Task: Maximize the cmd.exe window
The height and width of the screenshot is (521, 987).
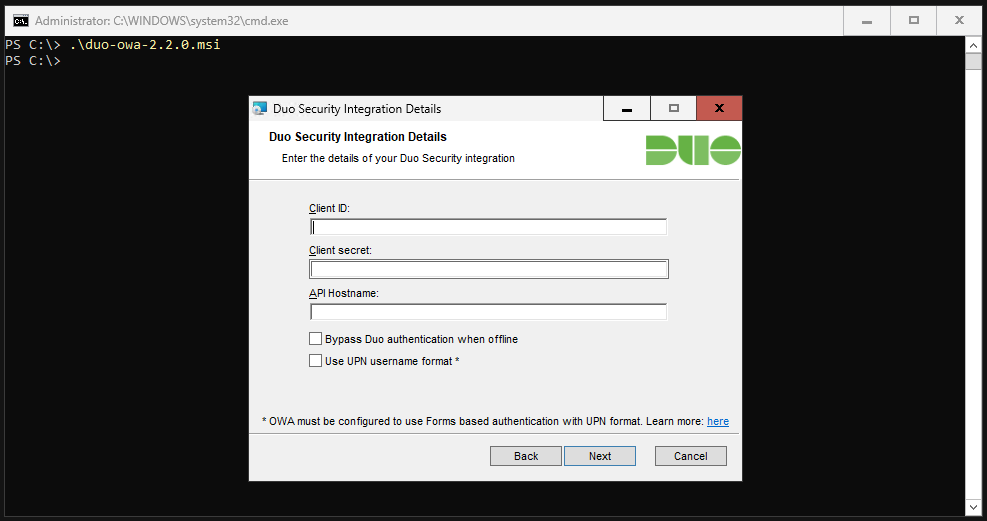Action: pyautogui.click(x=913, y=21)
